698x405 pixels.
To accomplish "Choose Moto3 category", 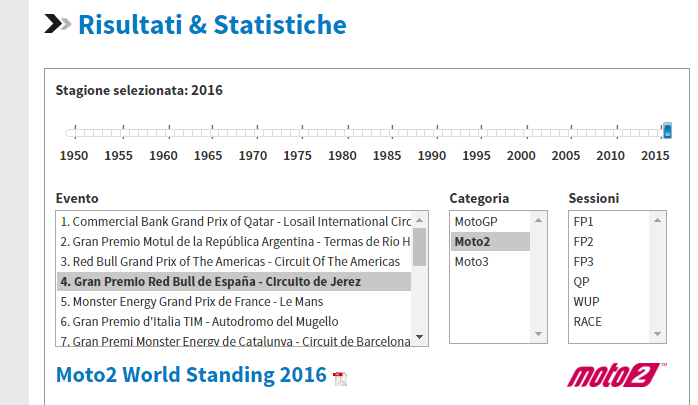I will 491,262.
